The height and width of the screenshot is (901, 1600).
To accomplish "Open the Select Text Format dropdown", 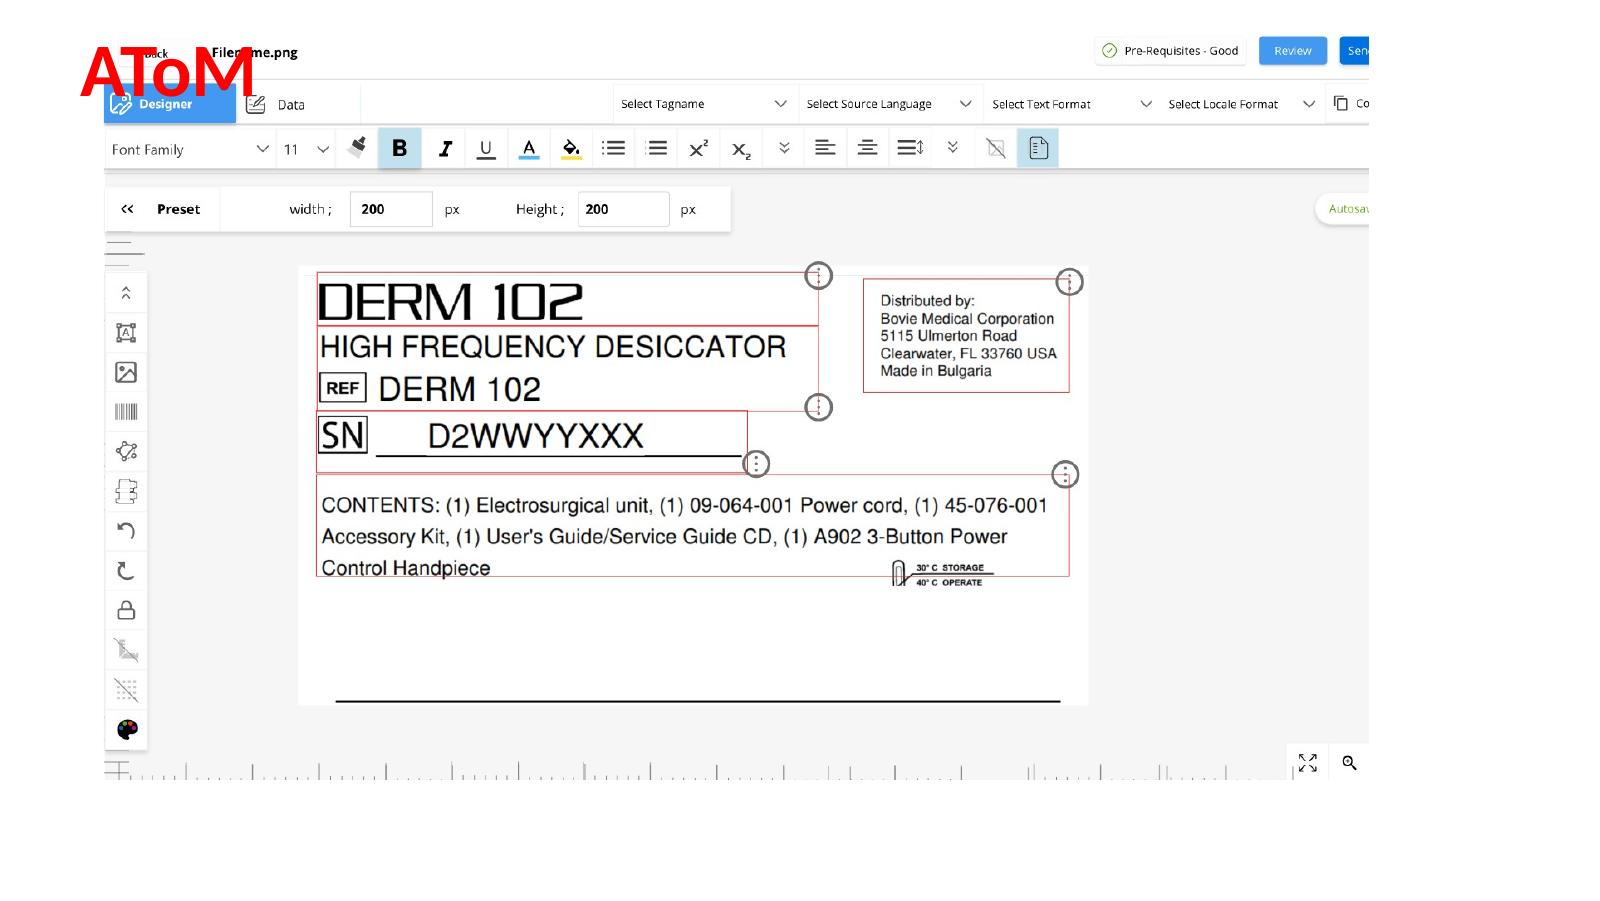I will click(1071, 104).
